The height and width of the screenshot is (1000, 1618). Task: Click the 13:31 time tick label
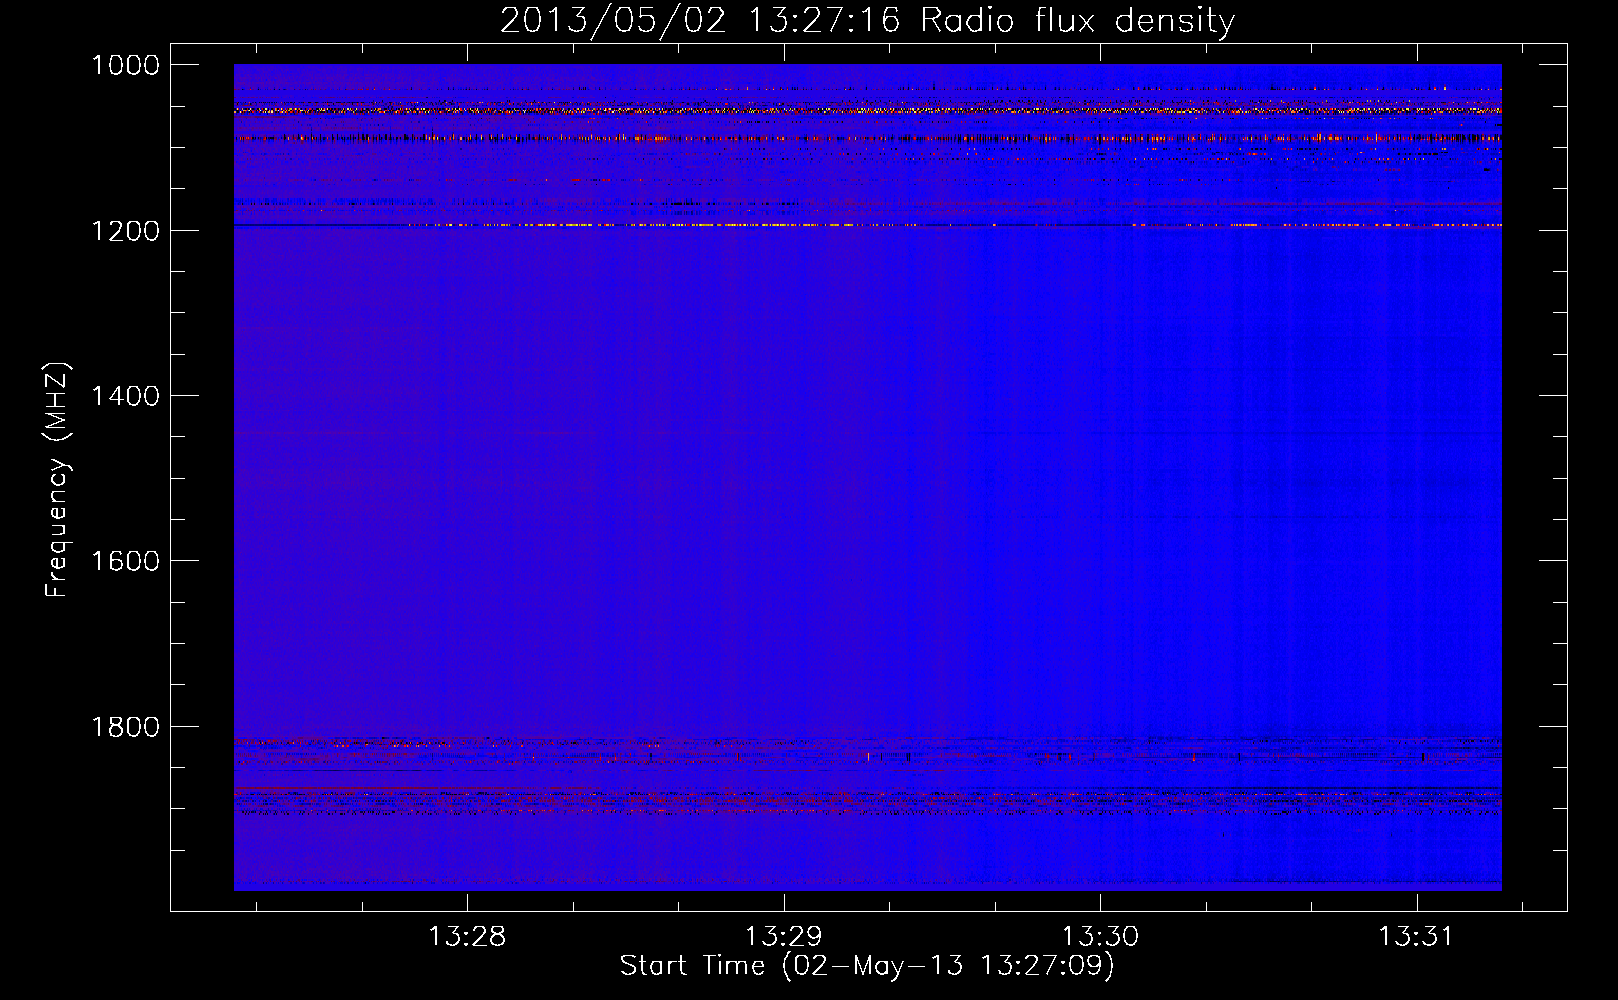coord(1416,937)
